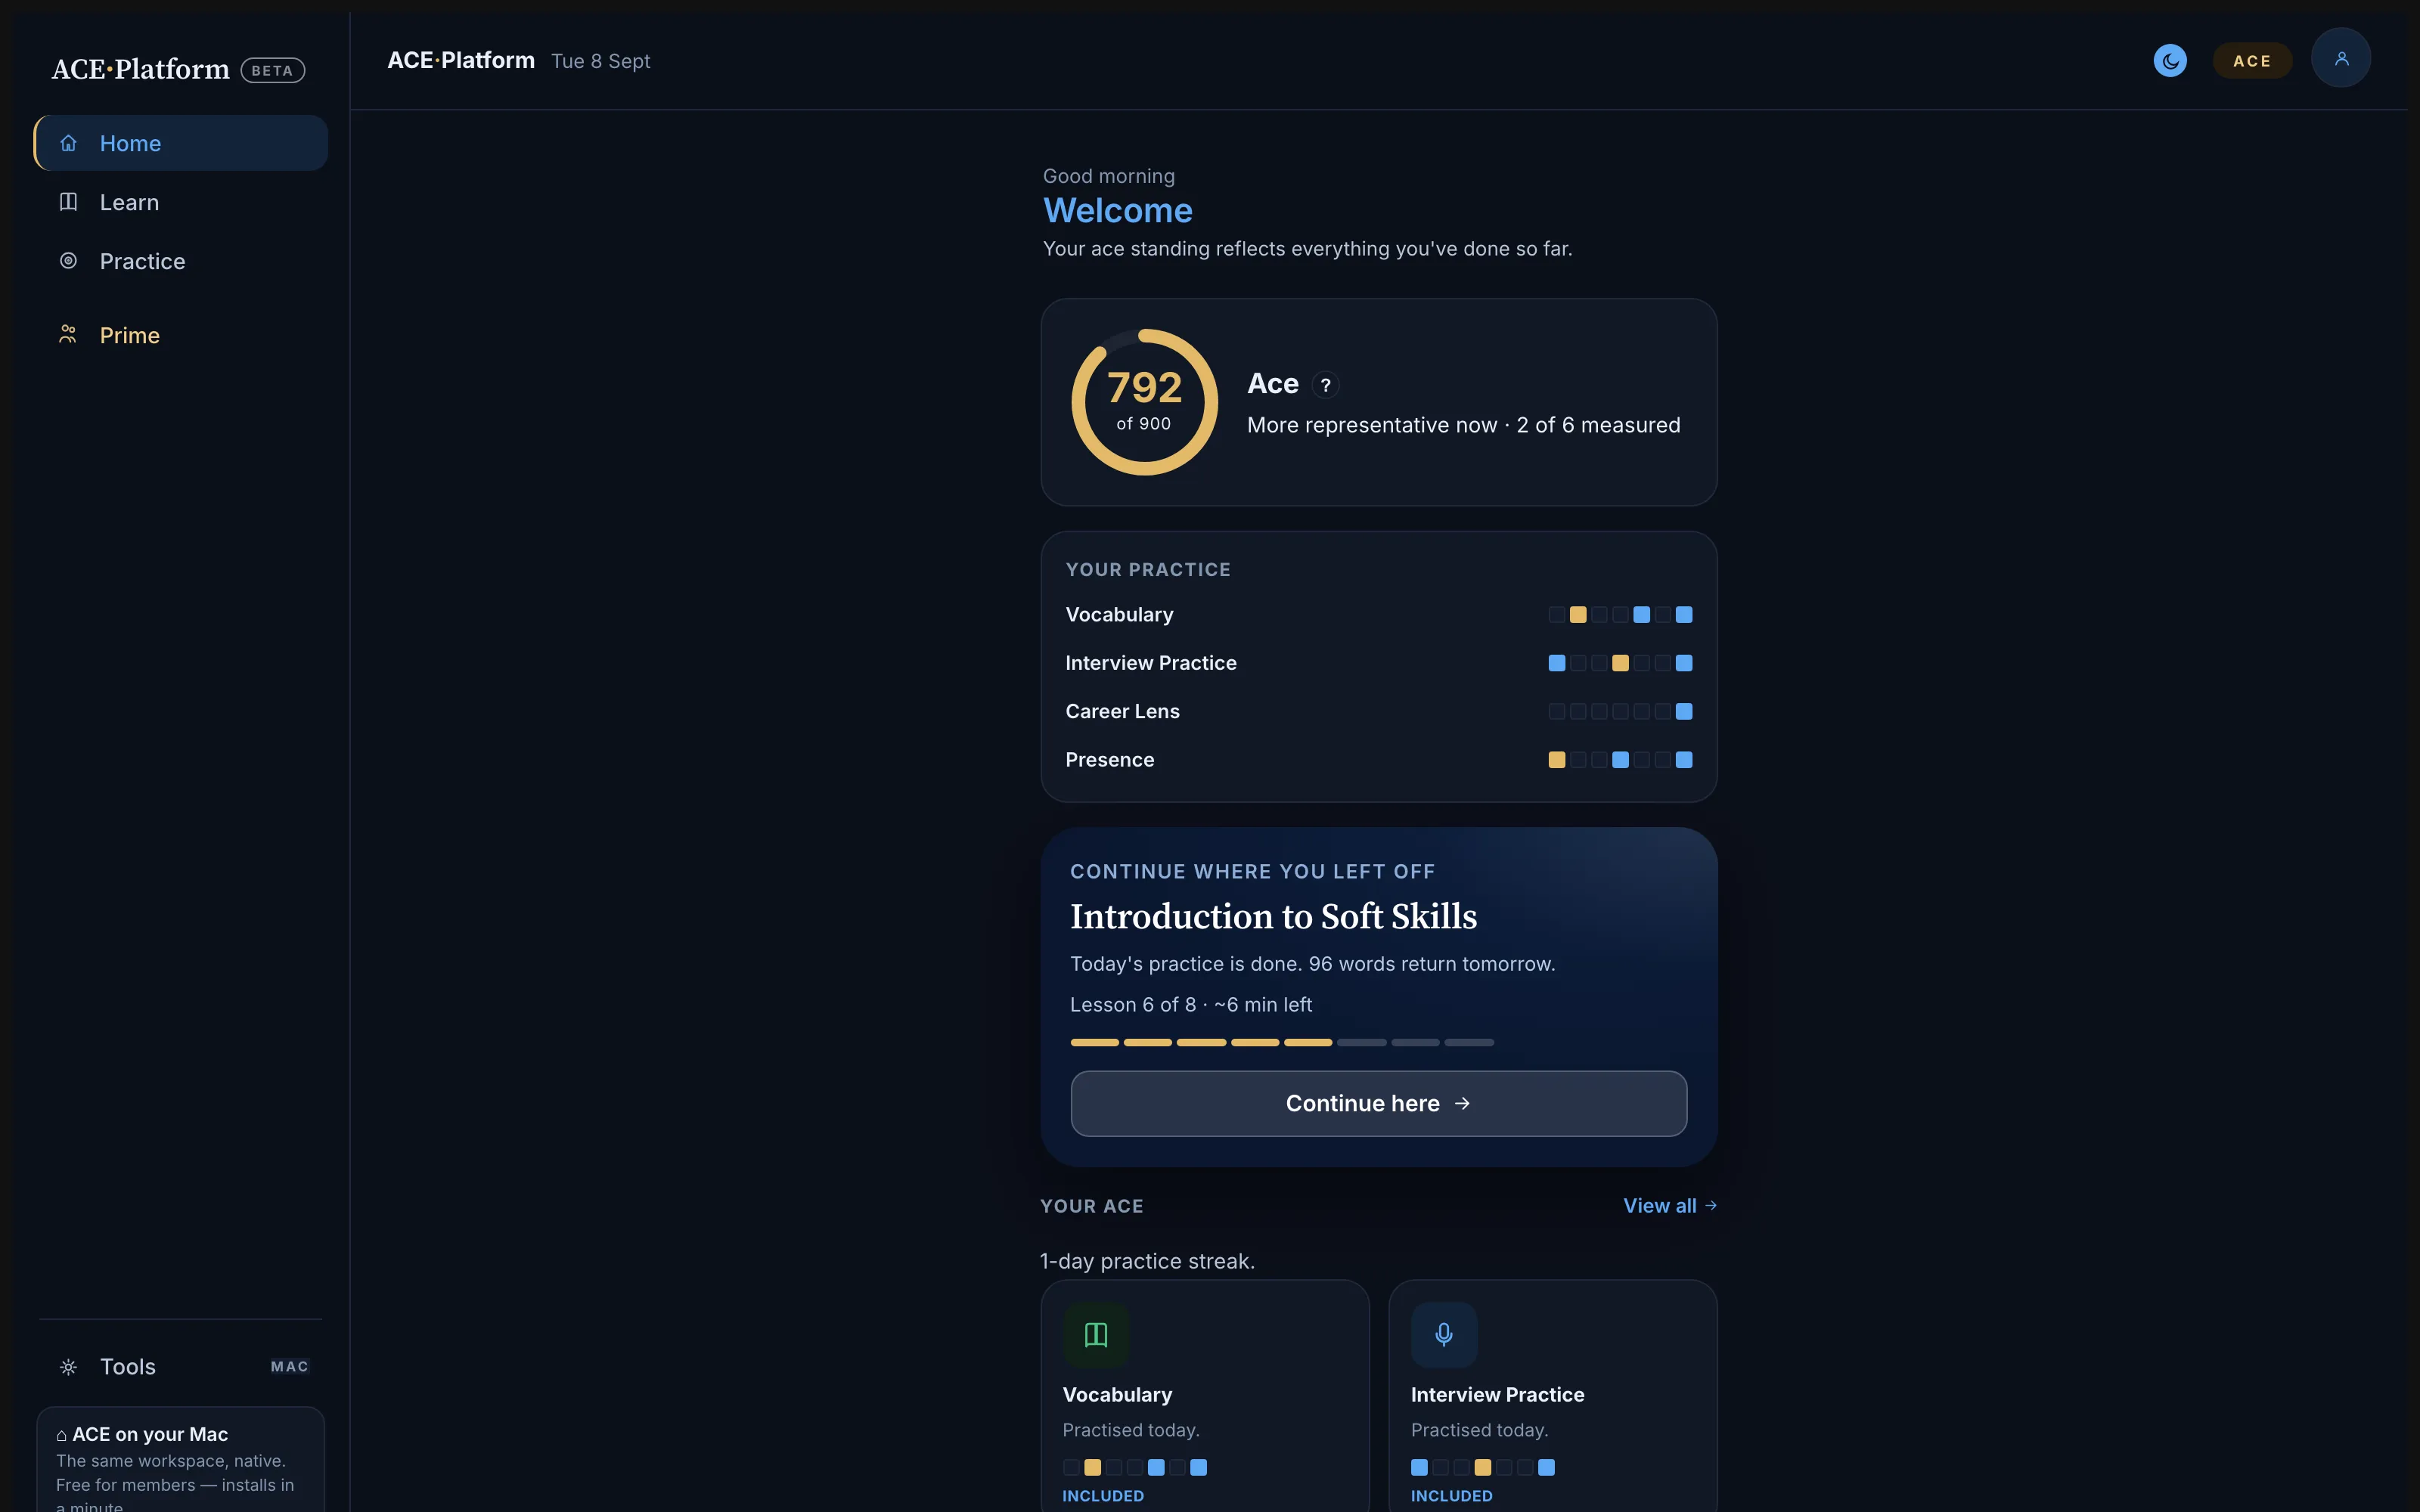Click the Vocabulary row in Your Practice

[1379, 614]
